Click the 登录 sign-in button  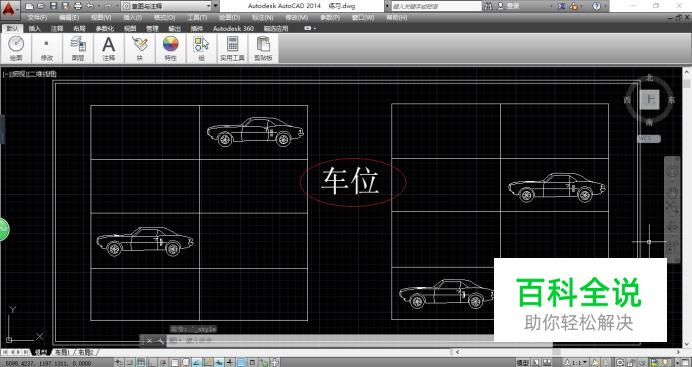coord(509,6)
